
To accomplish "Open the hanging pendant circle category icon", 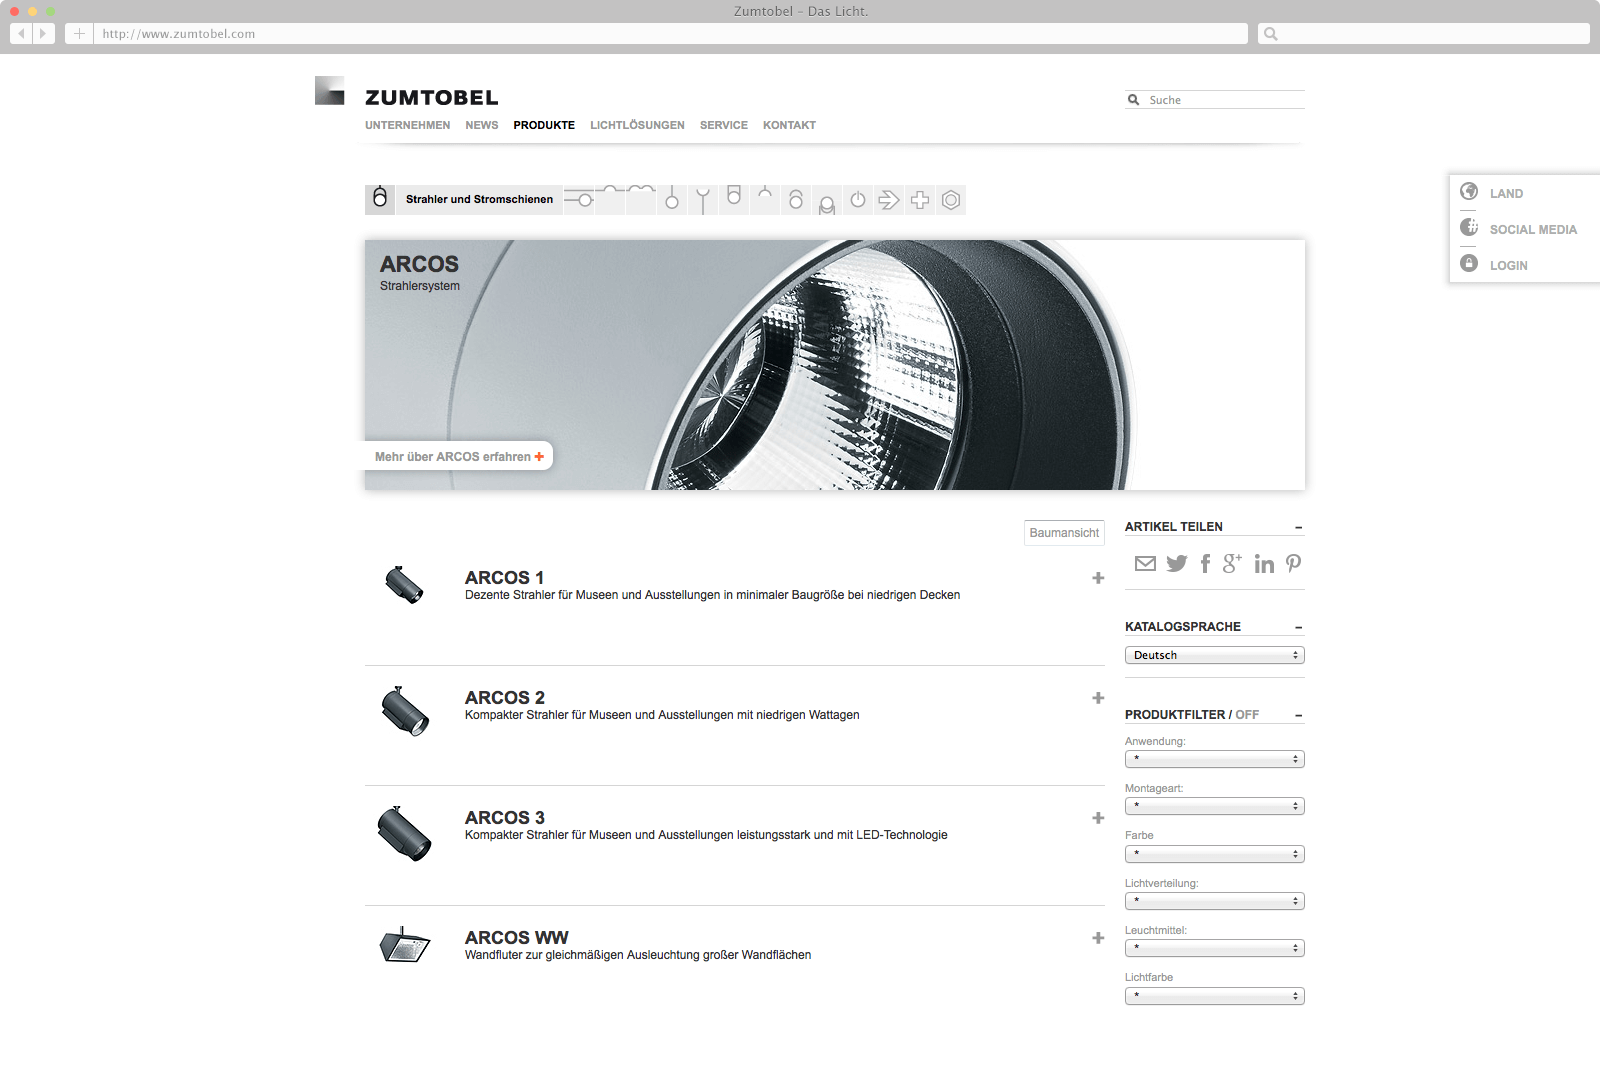I will tap(672, 199).
